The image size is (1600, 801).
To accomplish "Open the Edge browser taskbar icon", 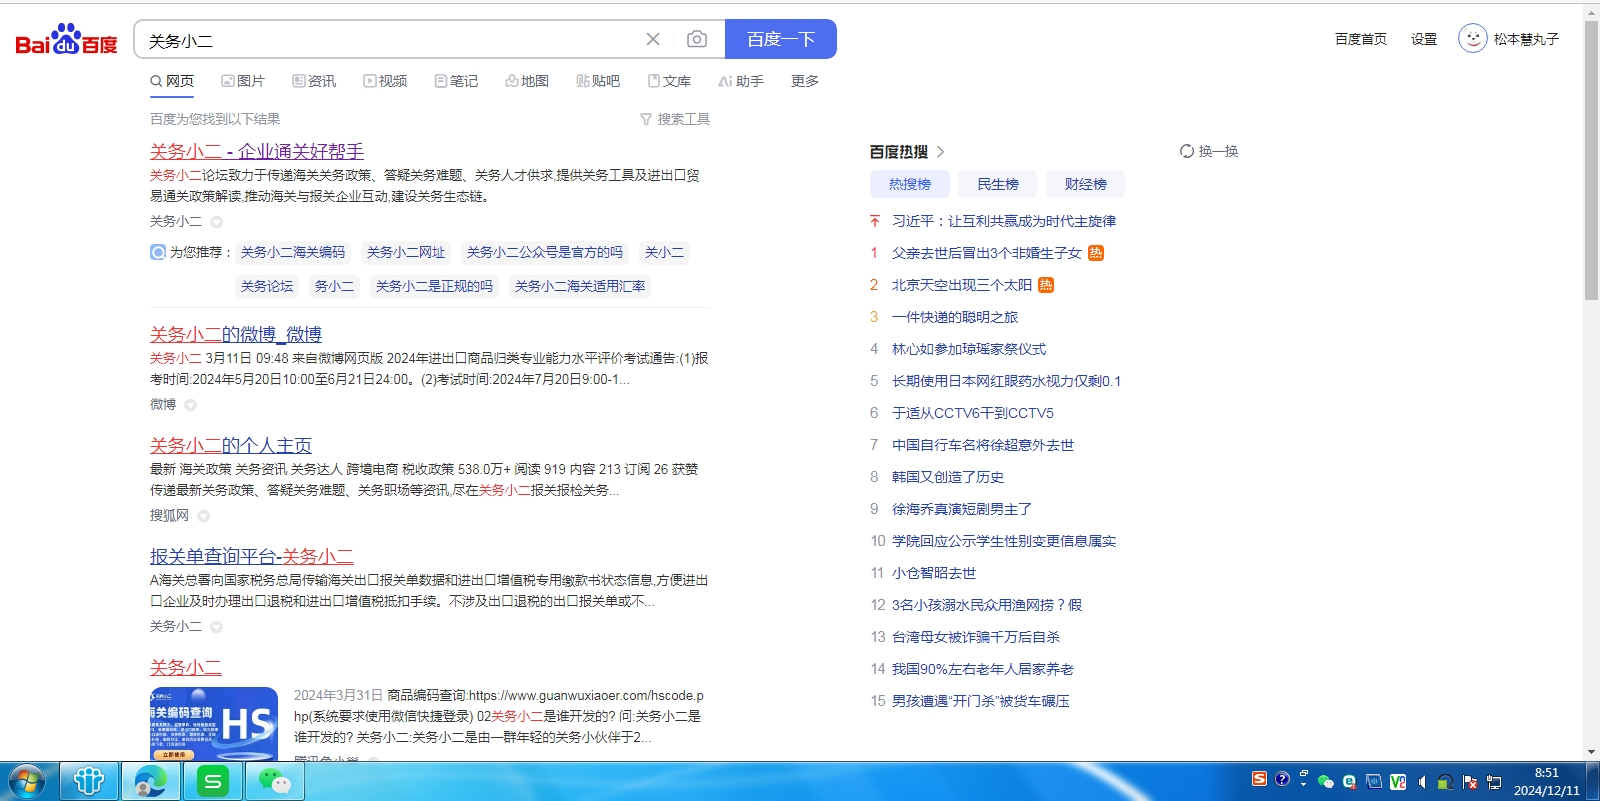I will tap(151, 781).
